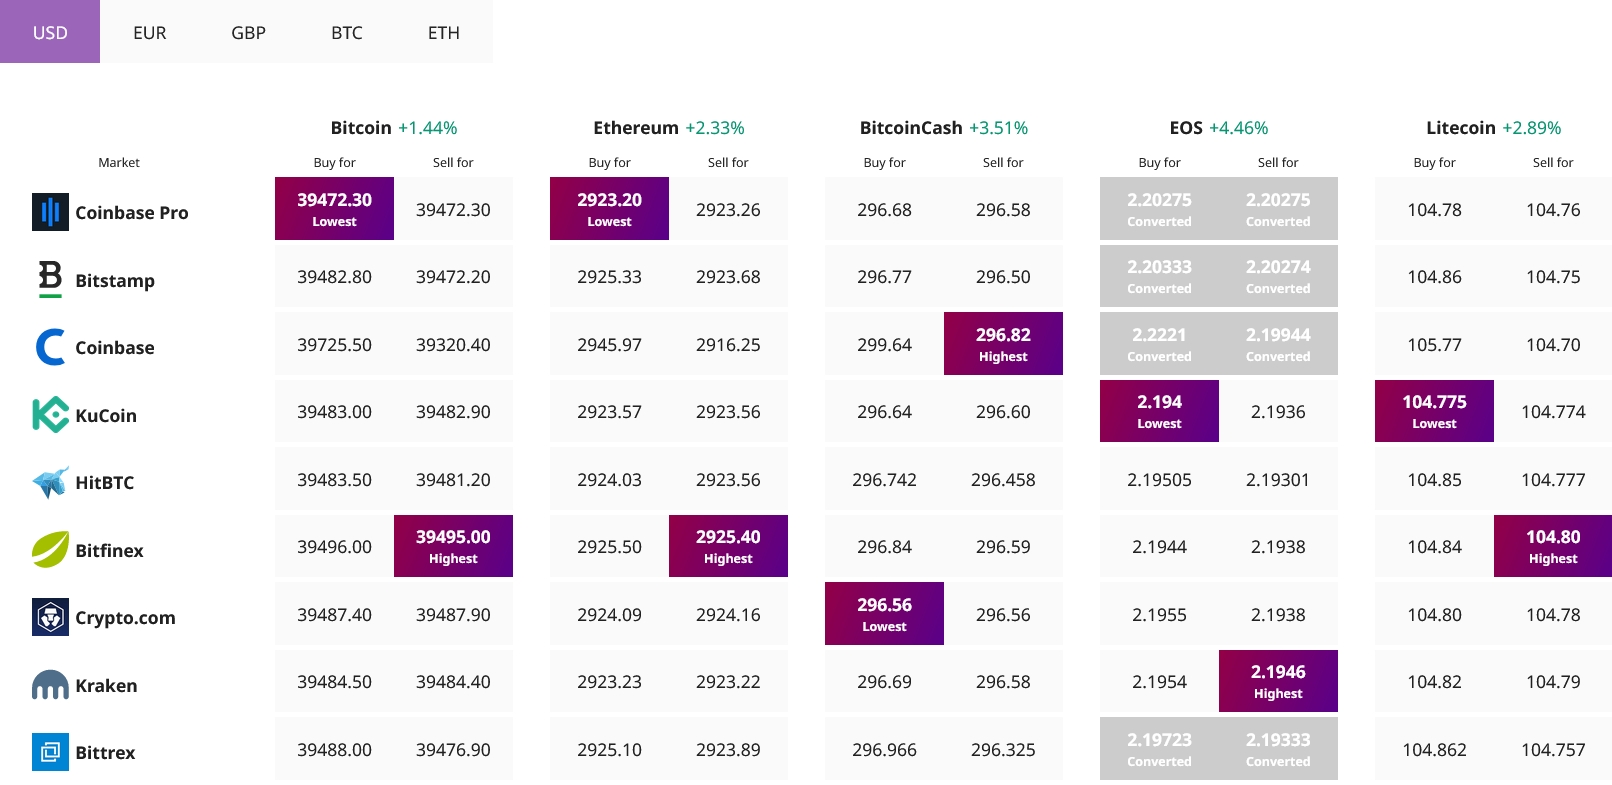Click Bitfinex BitcoinCash buy price 296.84
1612x785 pixels.
(x=884, y=546)
